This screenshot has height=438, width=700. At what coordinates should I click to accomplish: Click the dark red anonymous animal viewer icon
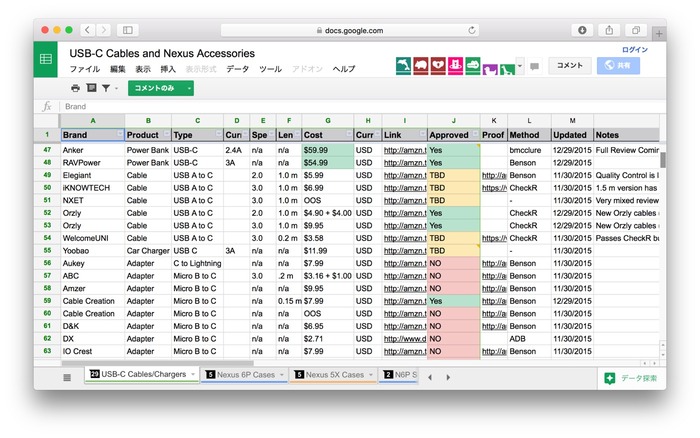tap(421, 66)
